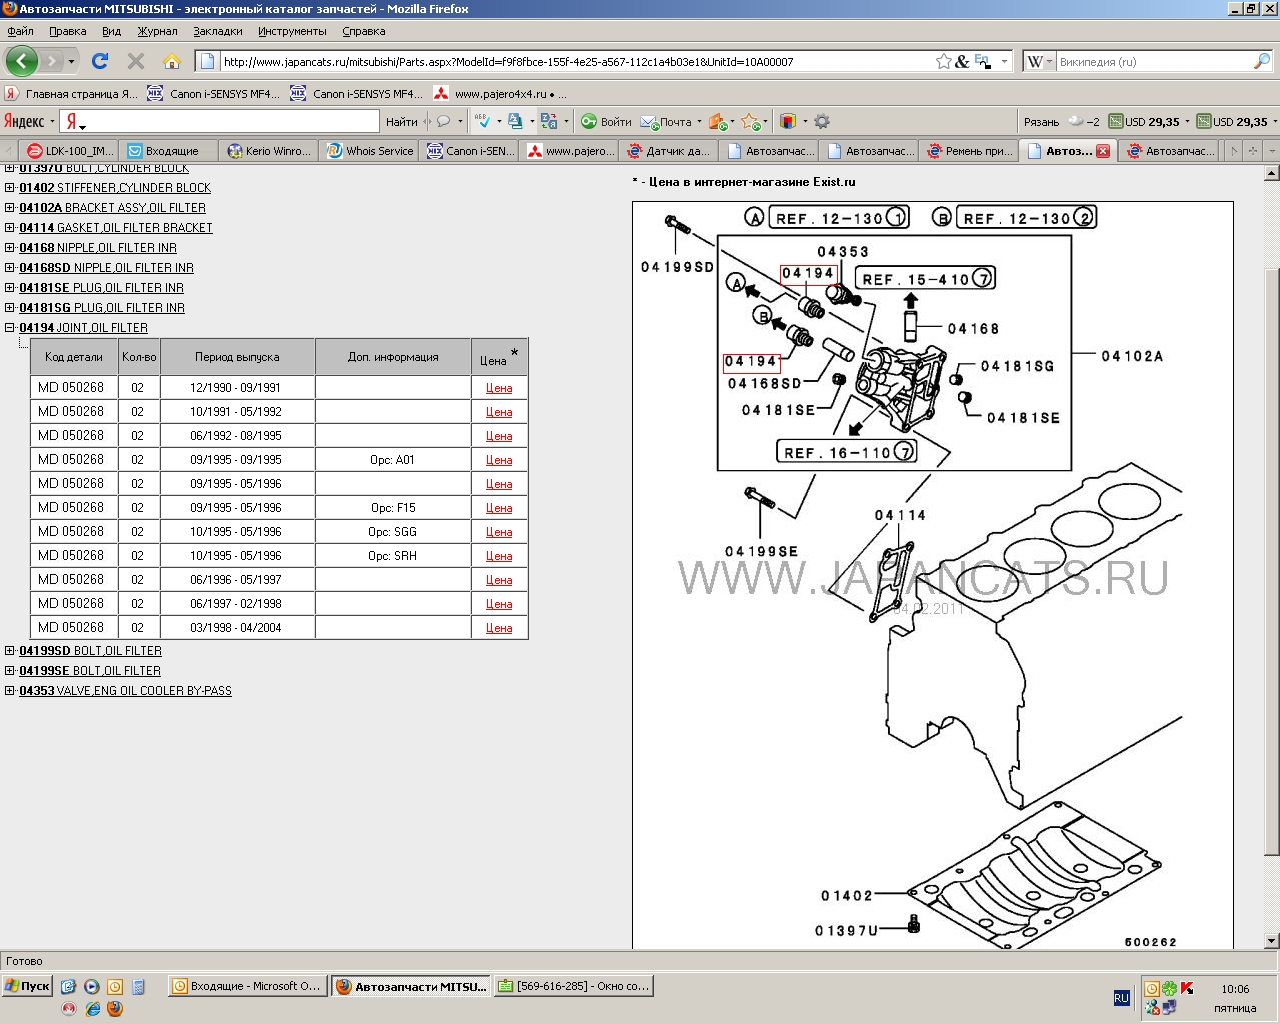Image resolution: width=1280 pixels, height=1024 pixels.
Task: Open the Инструменты menu
Action: (292, 31)
